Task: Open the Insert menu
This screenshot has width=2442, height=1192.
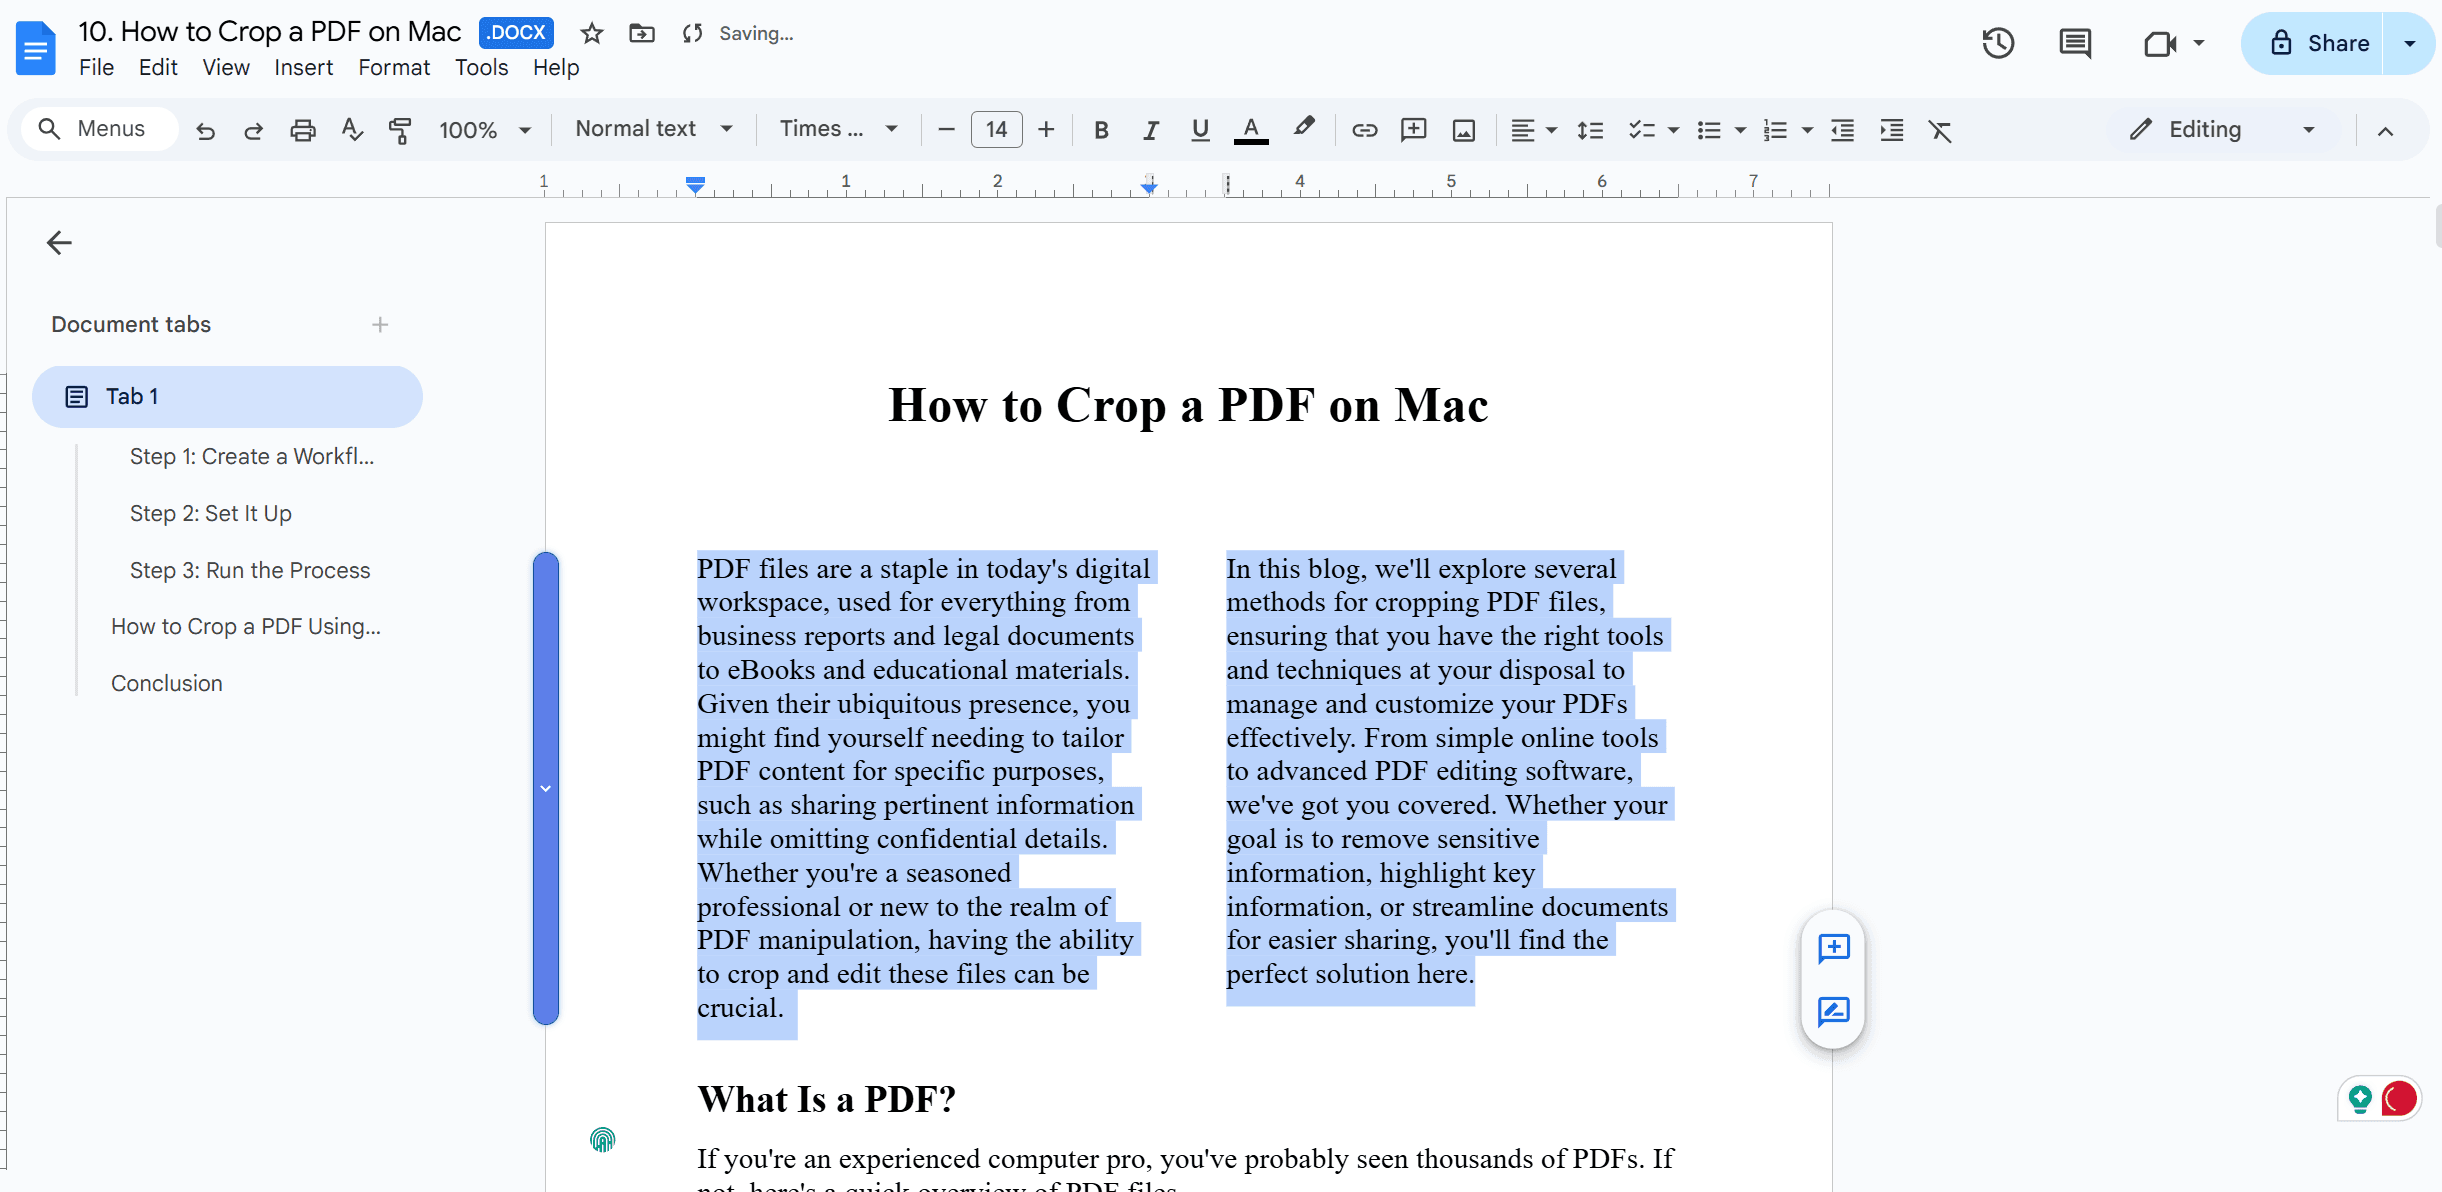Action: click(302, 67)
